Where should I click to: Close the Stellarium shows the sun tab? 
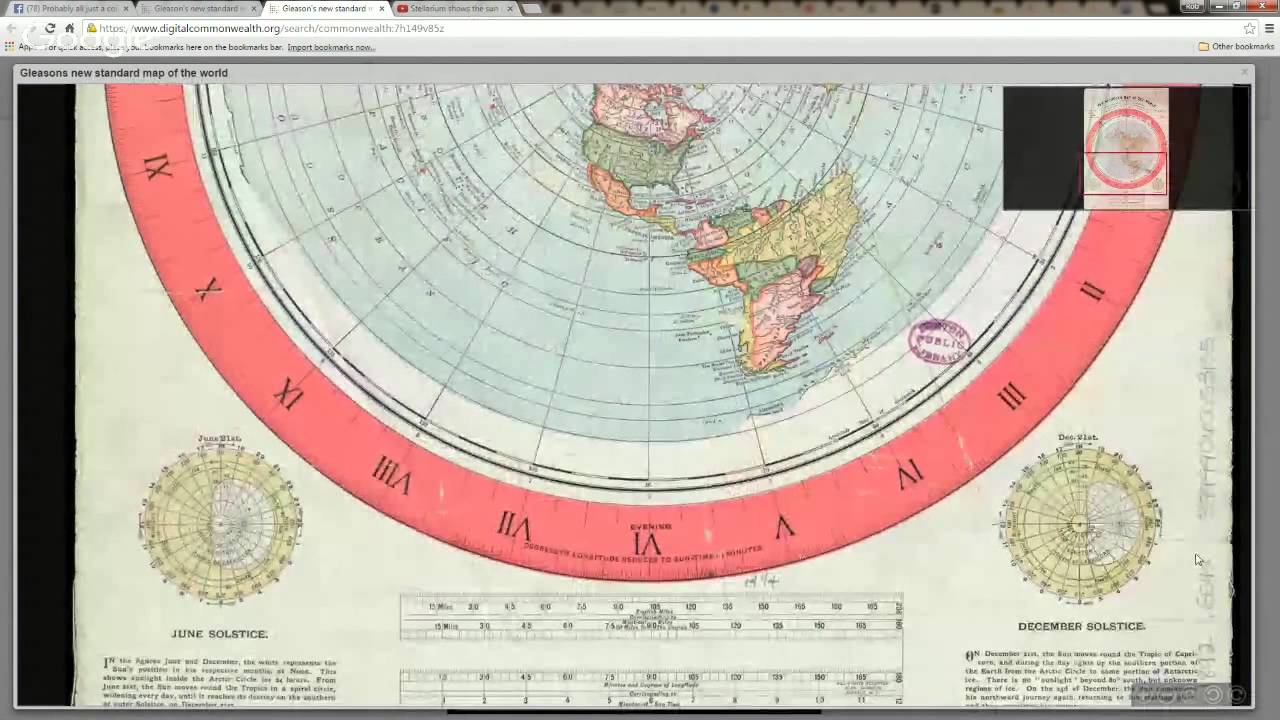510,8
